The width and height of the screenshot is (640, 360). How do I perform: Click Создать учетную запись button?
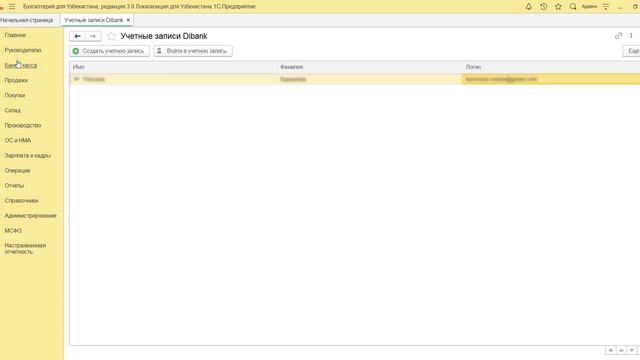coord(109,51)
